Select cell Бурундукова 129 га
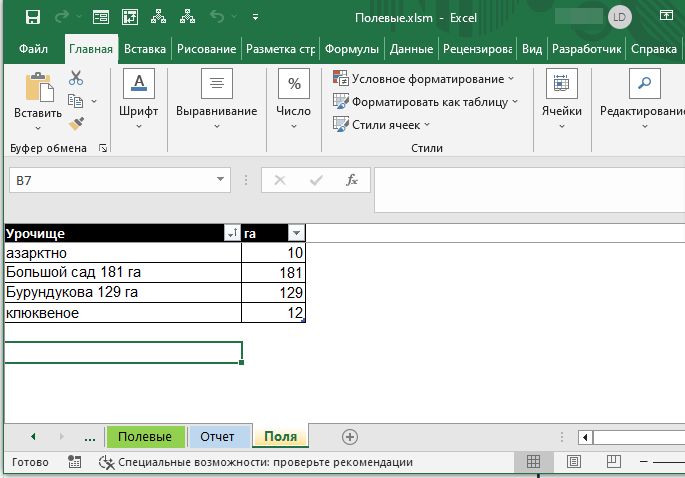685x478 pixels. [x=123, y=292]
